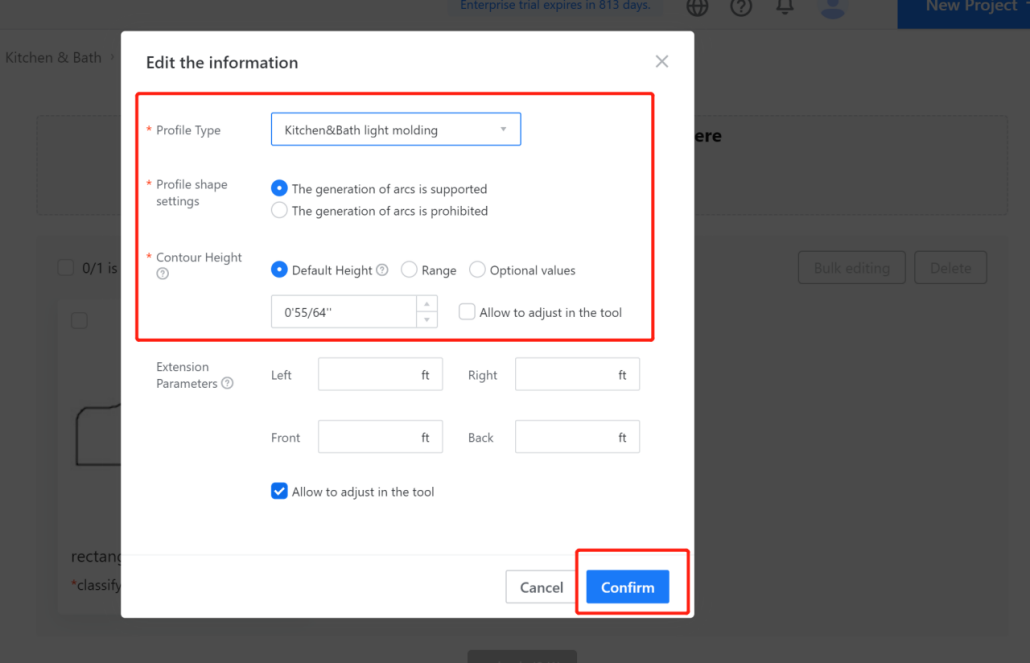
Task: Uncheck 'Allow to adjust' under extension parameters
Action: click(280, 492)
